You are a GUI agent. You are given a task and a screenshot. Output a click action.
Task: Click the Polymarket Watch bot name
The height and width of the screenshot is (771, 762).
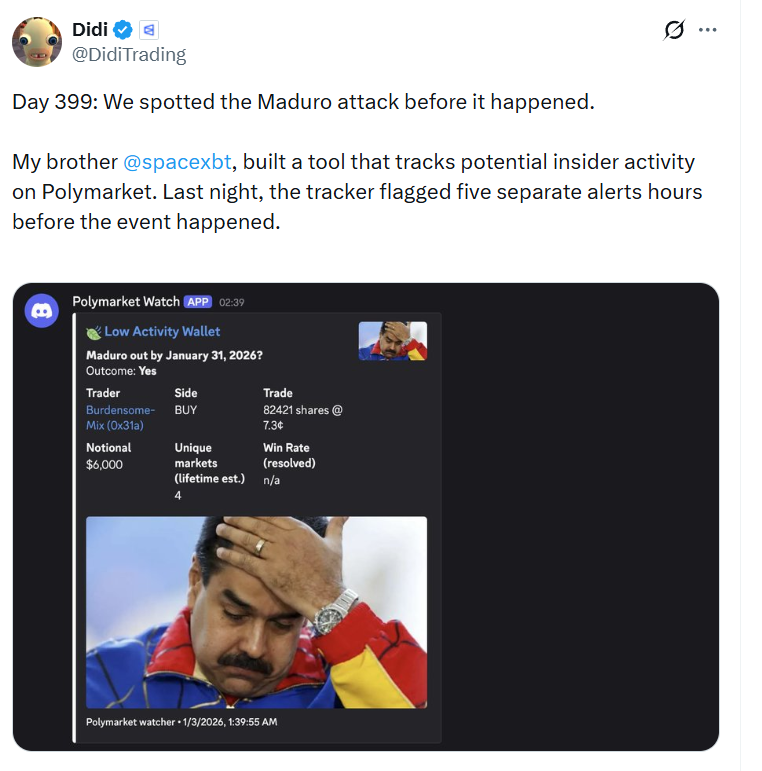coord(126,301)
